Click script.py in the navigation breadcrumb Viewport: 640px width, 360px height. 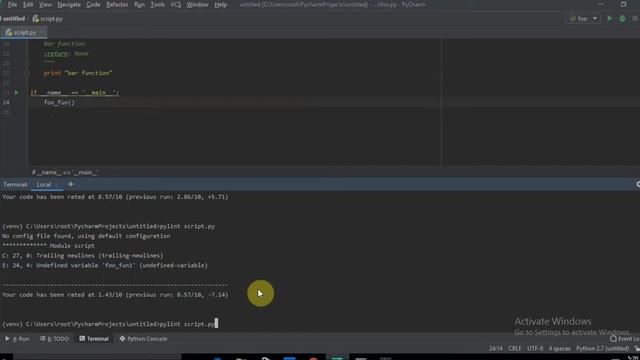pos(48,19)
